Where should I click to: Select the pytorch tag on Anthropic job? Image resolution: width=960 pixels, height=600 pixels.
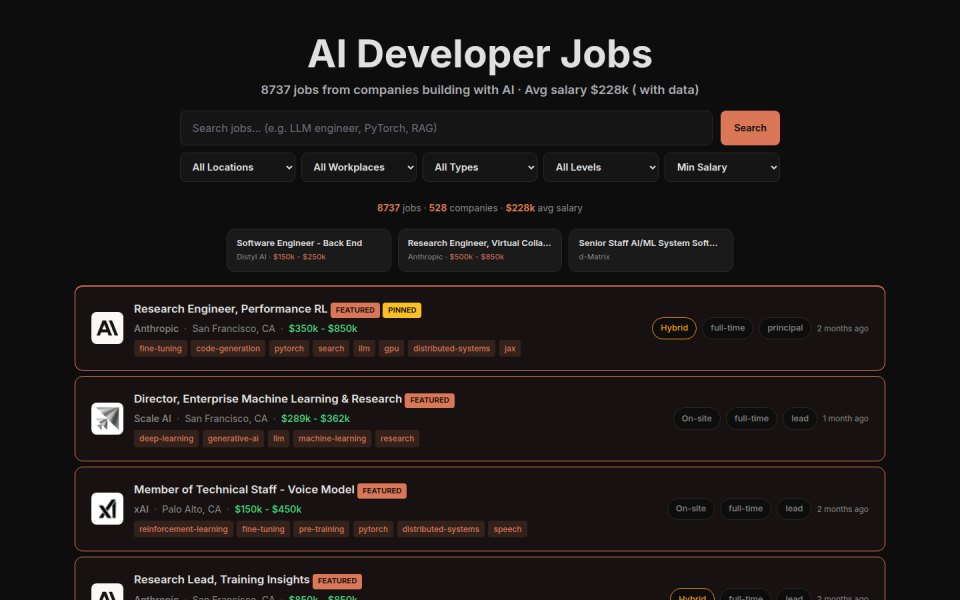point(289,348)
